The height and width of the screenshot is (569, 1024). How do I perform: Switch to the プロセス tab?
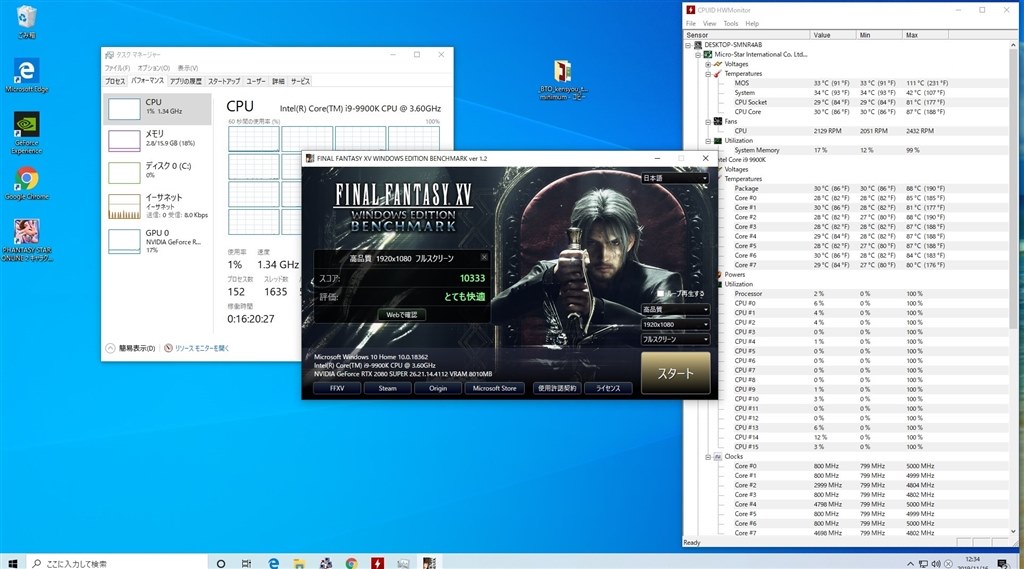(x=115, y=81)
